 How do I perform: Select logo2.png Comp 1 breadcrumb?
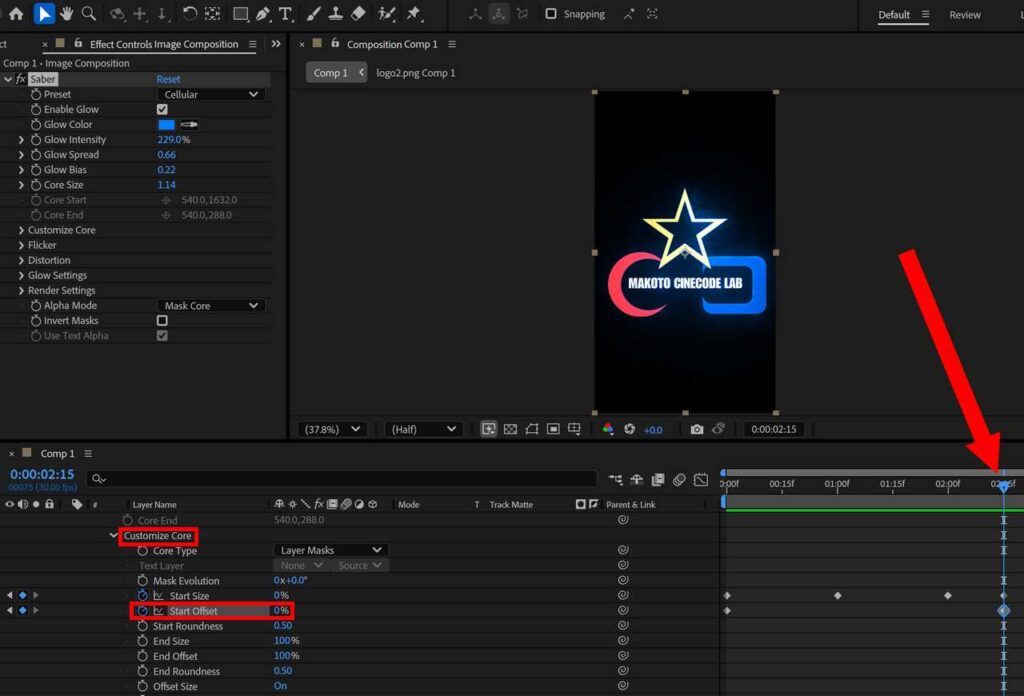tap(415, 72)
